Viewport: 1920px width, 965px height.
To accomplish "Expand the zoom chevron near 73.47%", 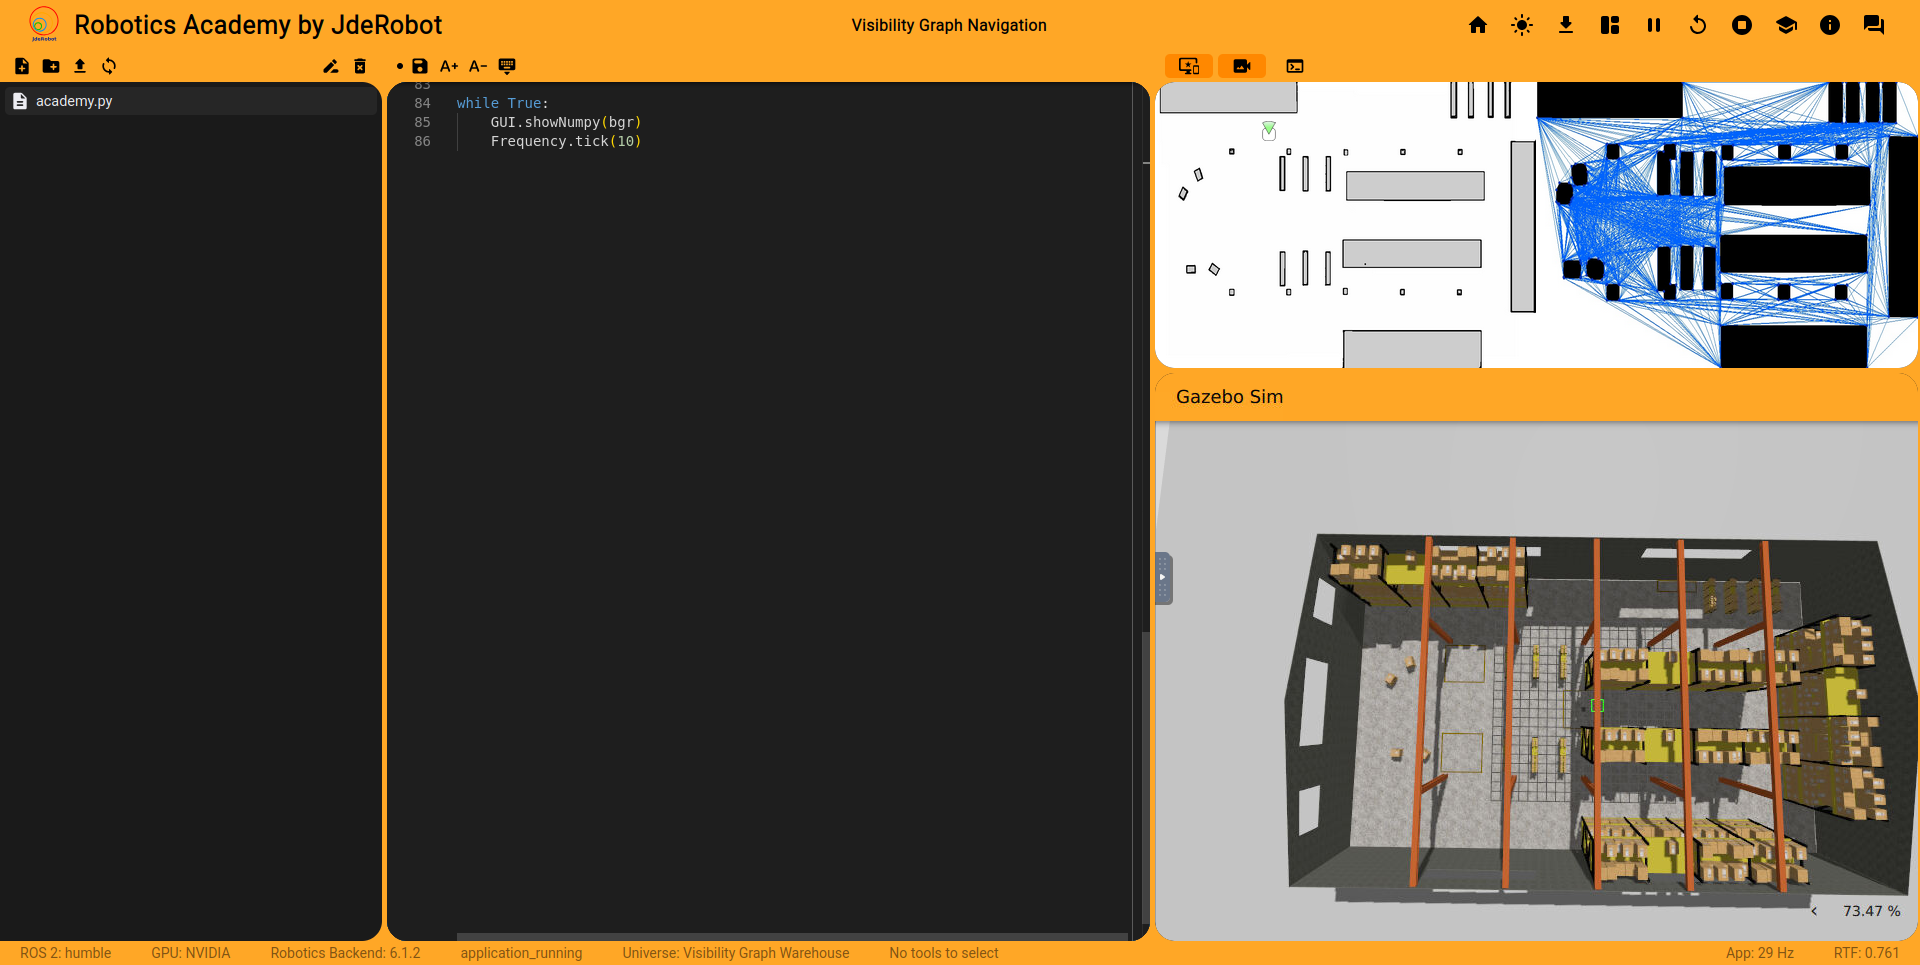I will tap(1815, 911).
